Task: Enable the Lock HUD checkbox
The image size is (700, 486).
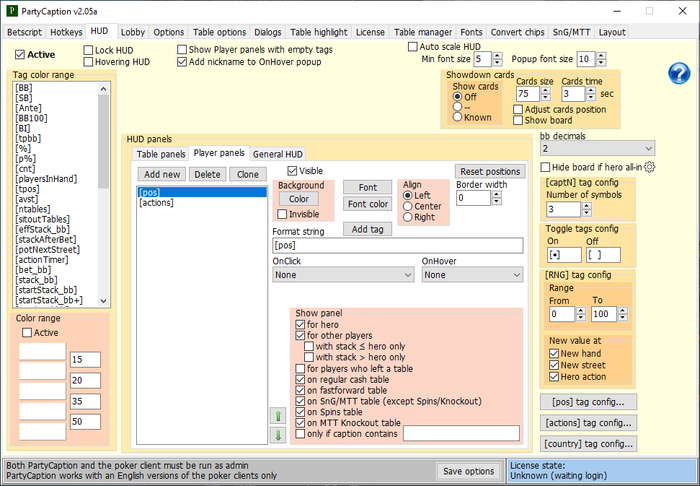Action: click(87, 49)
